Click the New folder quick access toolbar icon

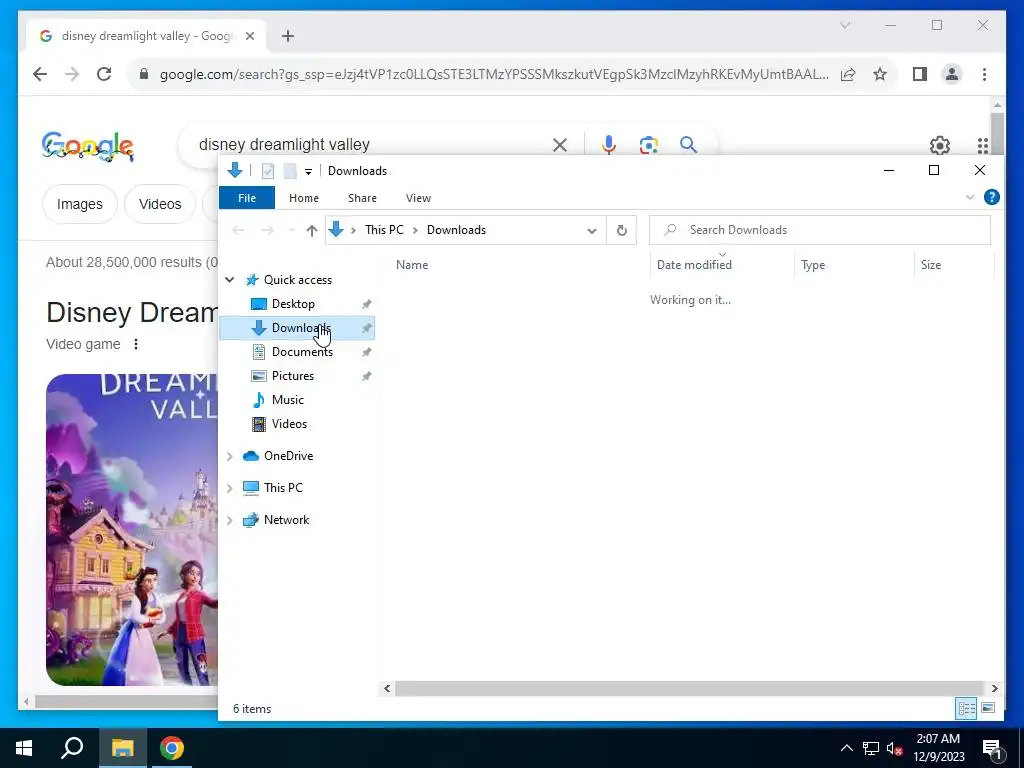tap(290, 171)
